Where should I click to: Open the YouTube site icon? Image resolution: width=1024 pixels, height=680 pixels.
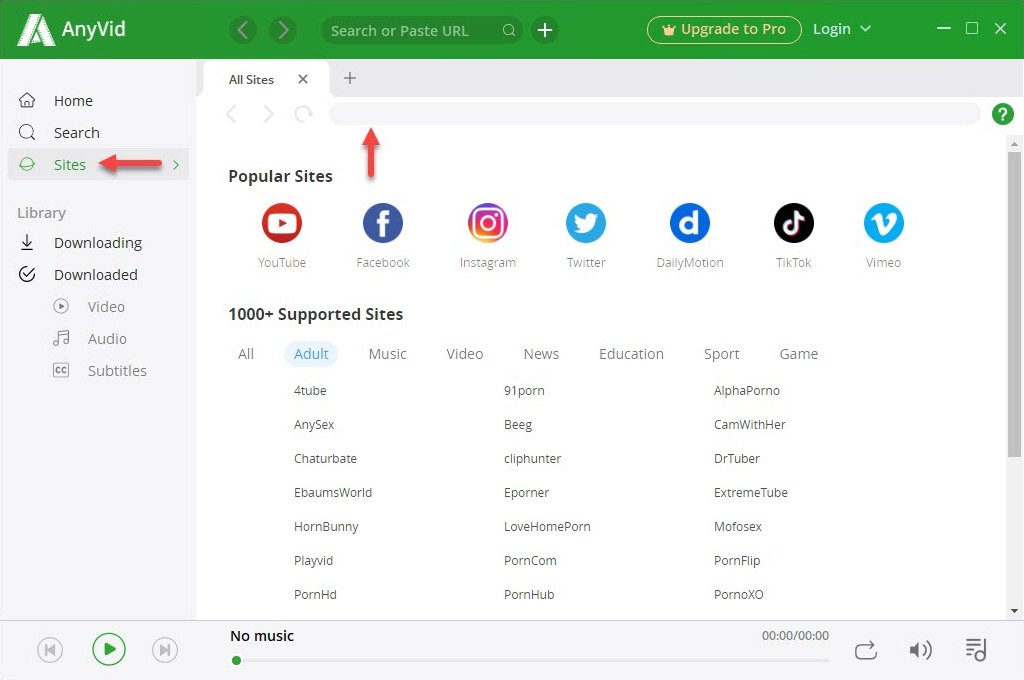pyautogui.click(x=281, y=223)
